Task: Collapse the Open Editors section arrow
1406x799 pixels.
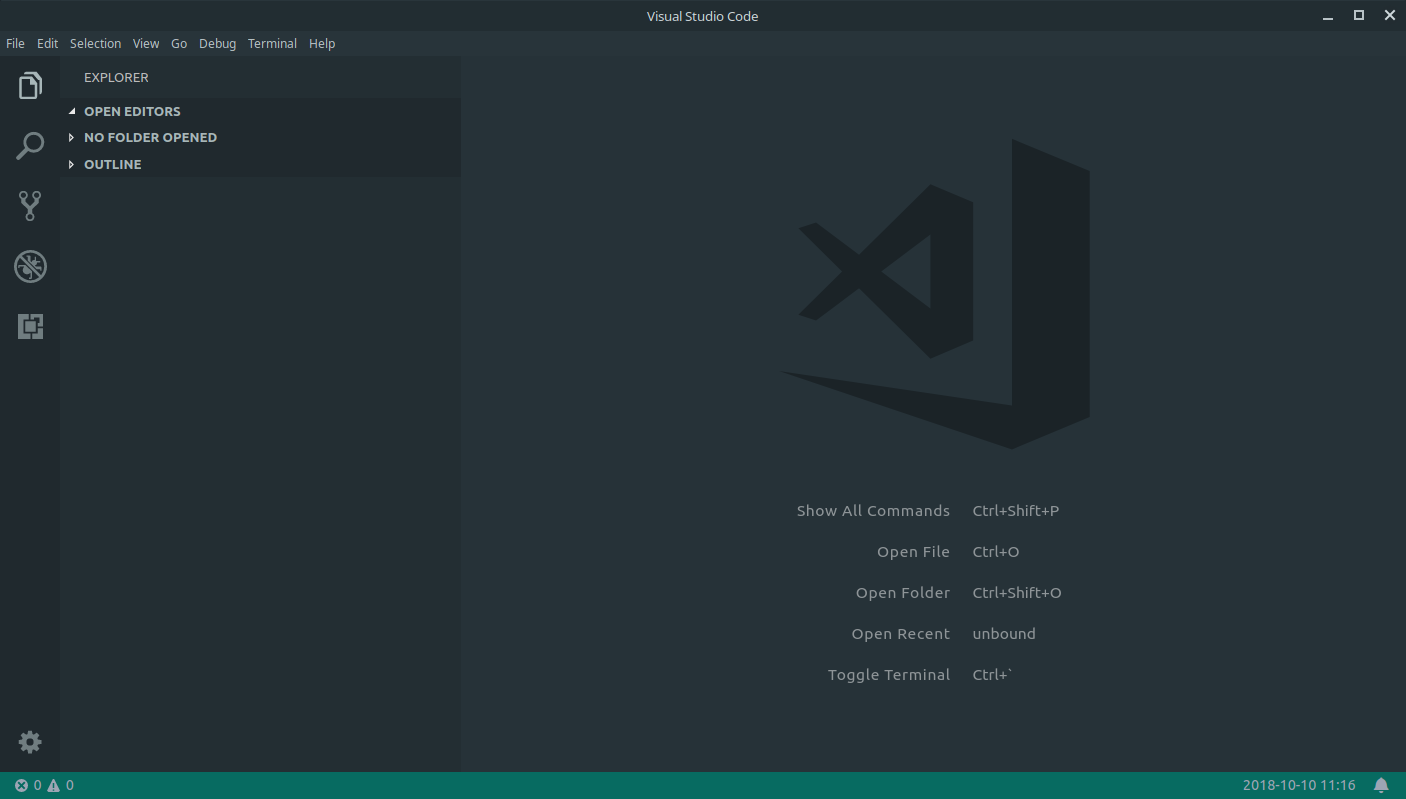Action: pos(72,111)
